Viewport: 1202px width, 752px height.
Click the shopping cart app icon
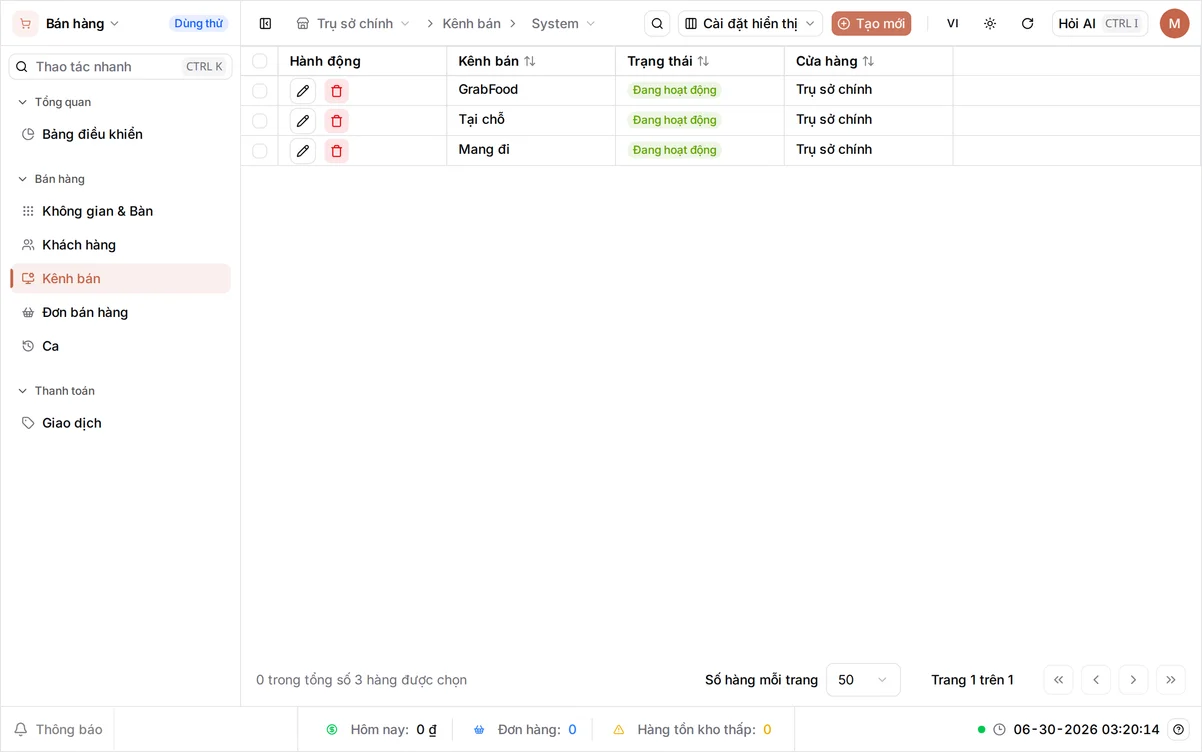tap(25, 23)
